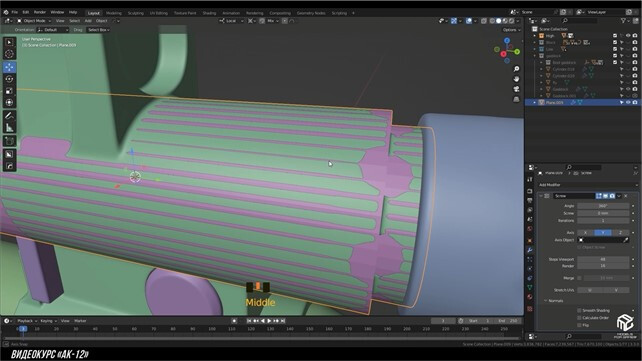Image resolution: width=642 pixels, height=361 pixels.
Task: Click the outliner filter funnel icon
Action: pos(624,20)
